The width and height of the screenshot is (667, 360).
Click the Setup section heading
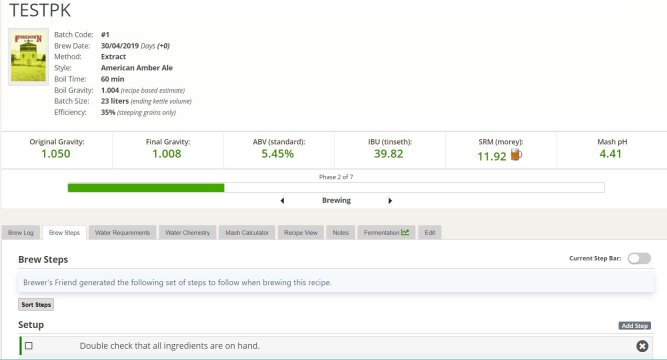pos(31,325)
